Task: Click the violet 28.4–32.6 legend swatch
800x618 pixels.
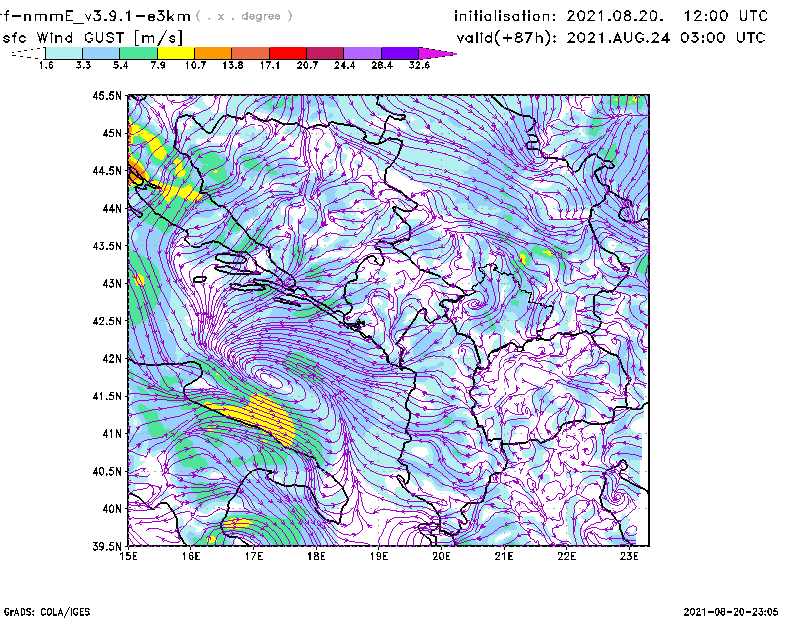Action: point(400,53)
